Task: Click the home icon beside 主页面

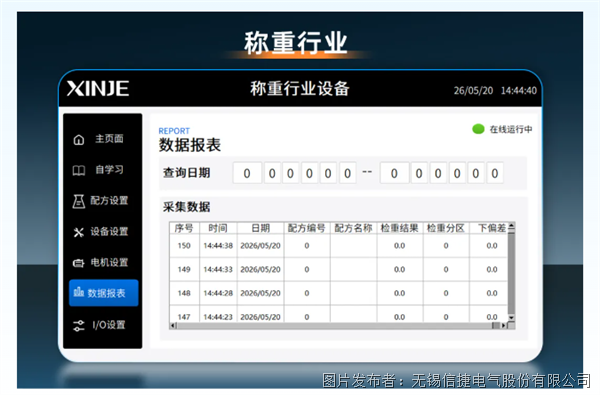Action: (x=79, y=140)
